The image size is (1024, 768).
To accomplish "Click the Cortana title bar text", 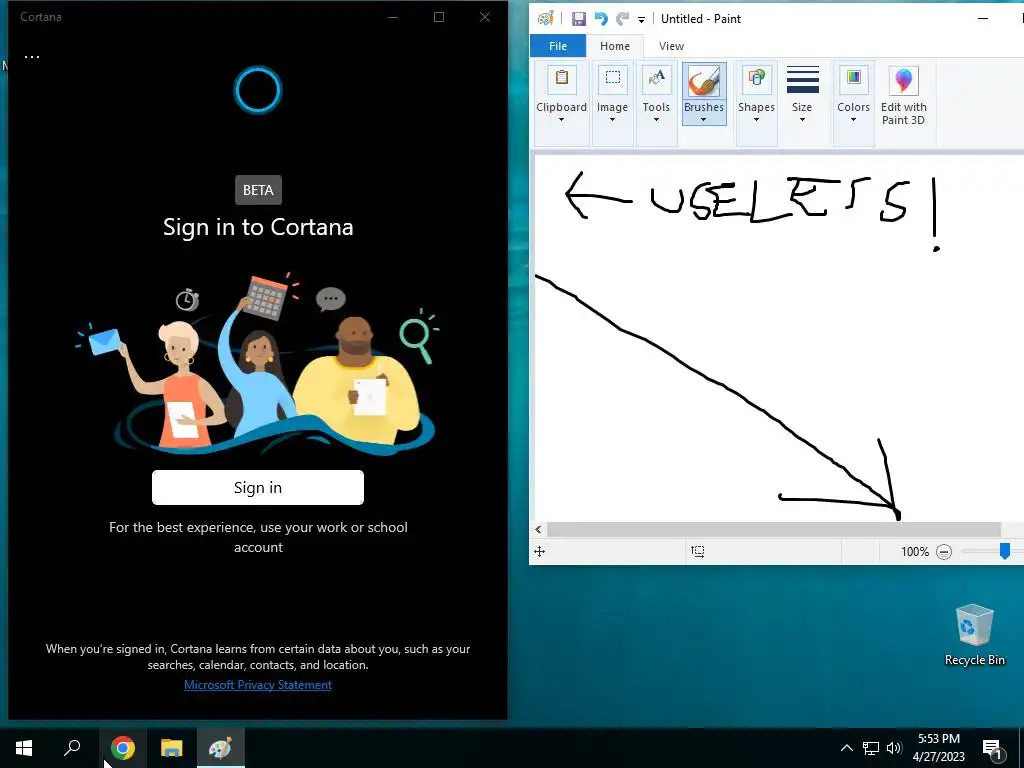I will [x=40, y=17].
